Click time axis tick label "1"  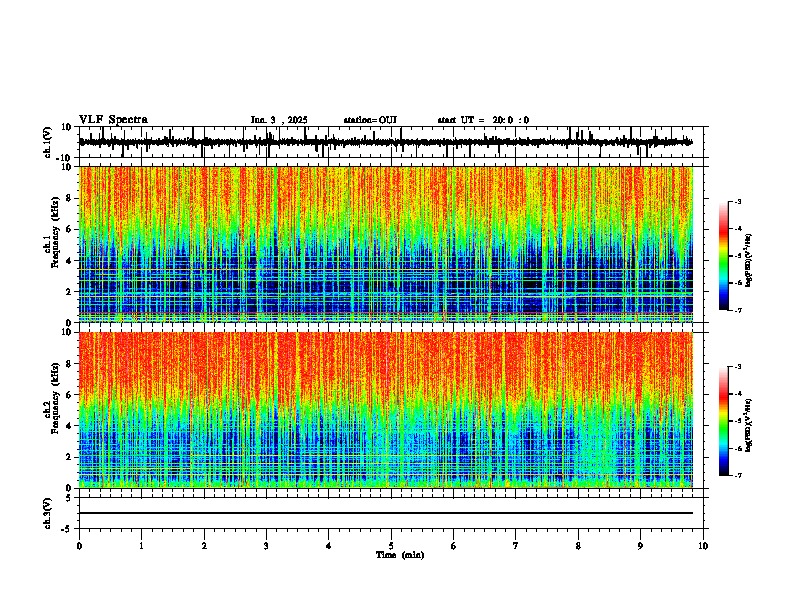pyautogui.click(x=141, y=546)
